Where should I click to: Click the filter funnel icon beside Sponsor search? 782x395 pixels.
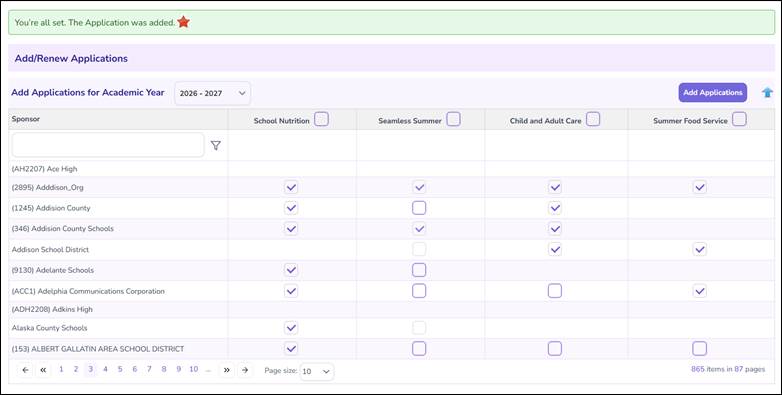point(215,146)
